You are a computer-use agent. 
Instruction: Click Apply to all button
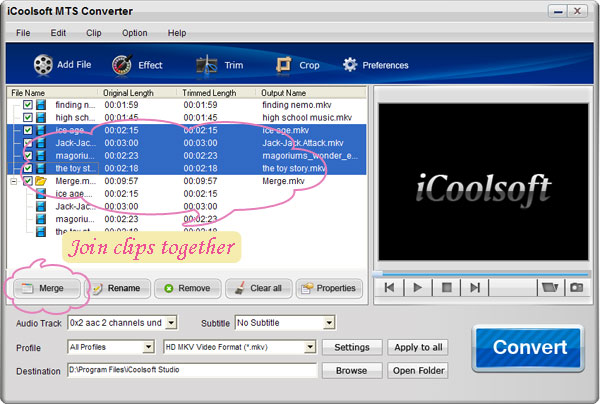(418, 347)
